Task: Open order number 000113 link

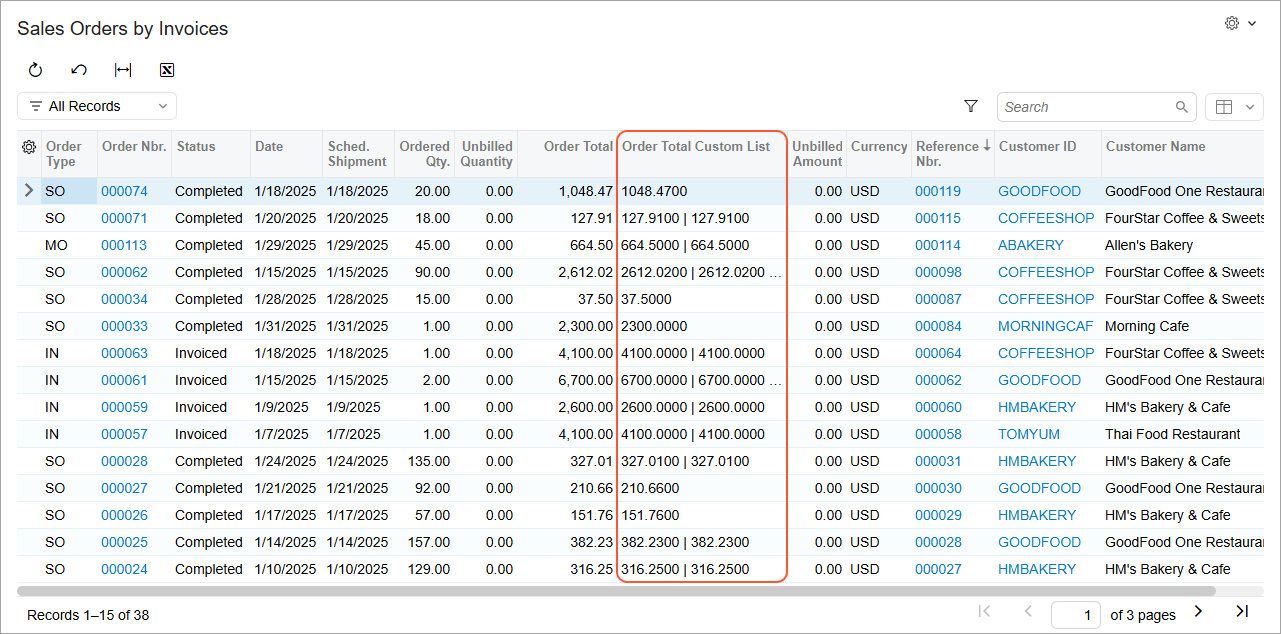Action: tap(124, 245)
